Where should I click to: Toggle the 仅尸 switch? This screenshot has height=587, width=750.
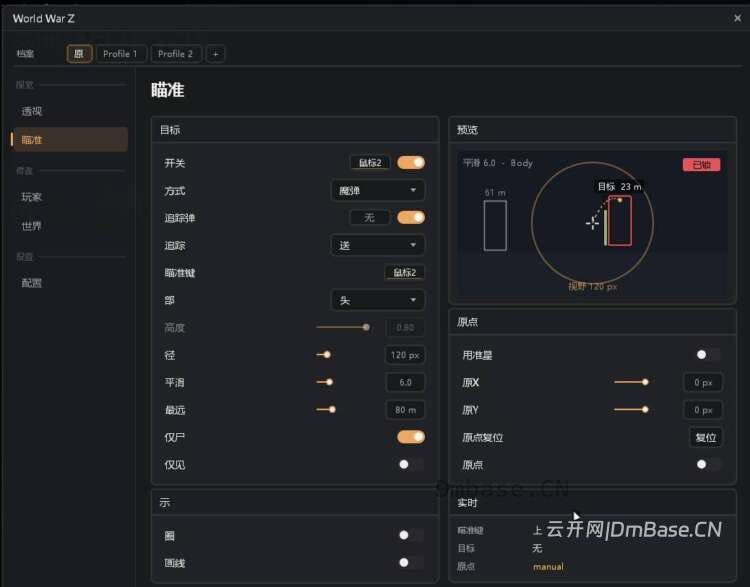tap(411, 437)
